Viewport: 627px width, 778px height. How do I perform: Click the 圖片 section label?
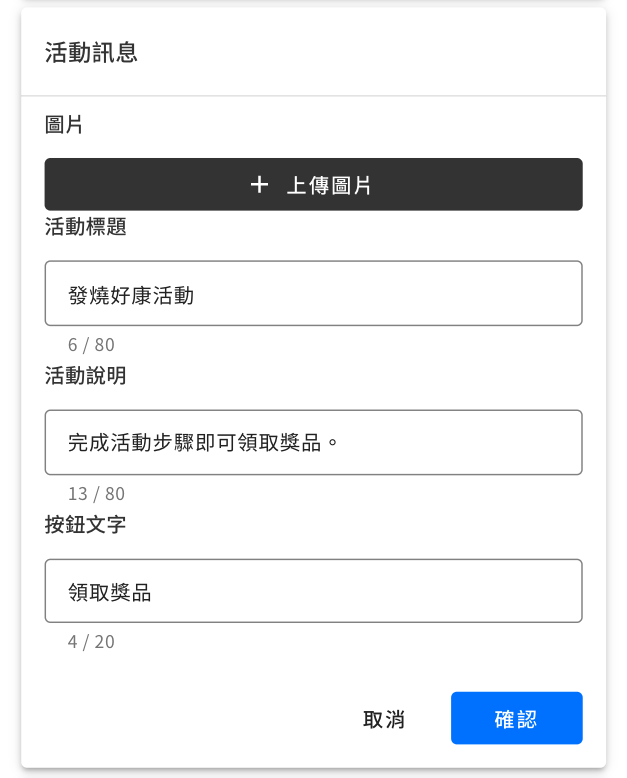pyautogui.click(x=64, y=125)
